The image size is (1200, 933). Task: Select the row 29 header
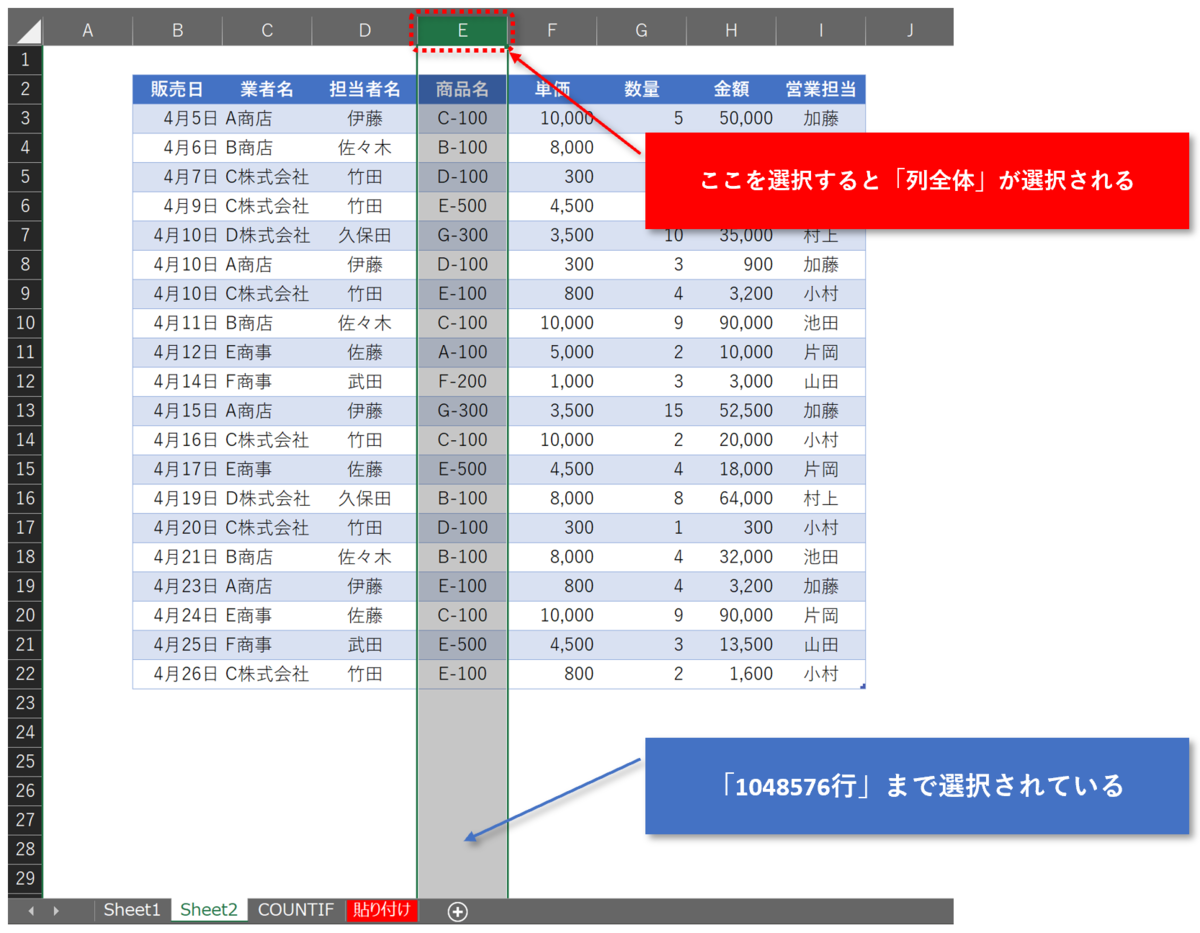[24, 878]
